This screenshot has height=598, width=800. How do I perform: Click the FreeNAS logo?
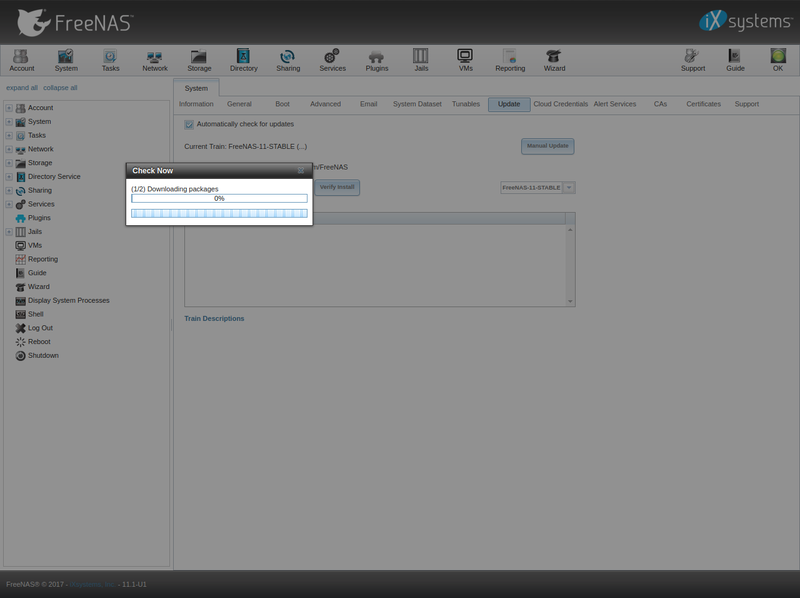[x=75, y=22]
